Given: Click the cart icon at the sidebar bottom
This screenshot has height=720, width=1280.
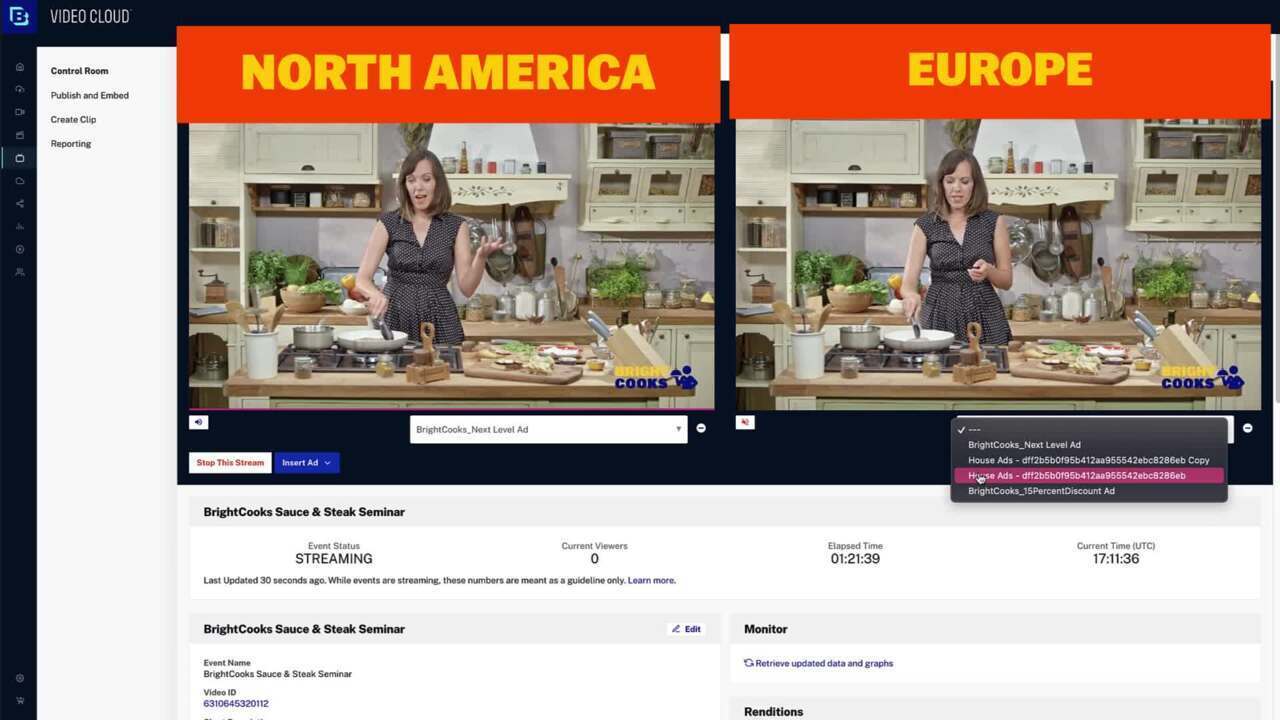Looking at the screenshot, I should (20, 700).
